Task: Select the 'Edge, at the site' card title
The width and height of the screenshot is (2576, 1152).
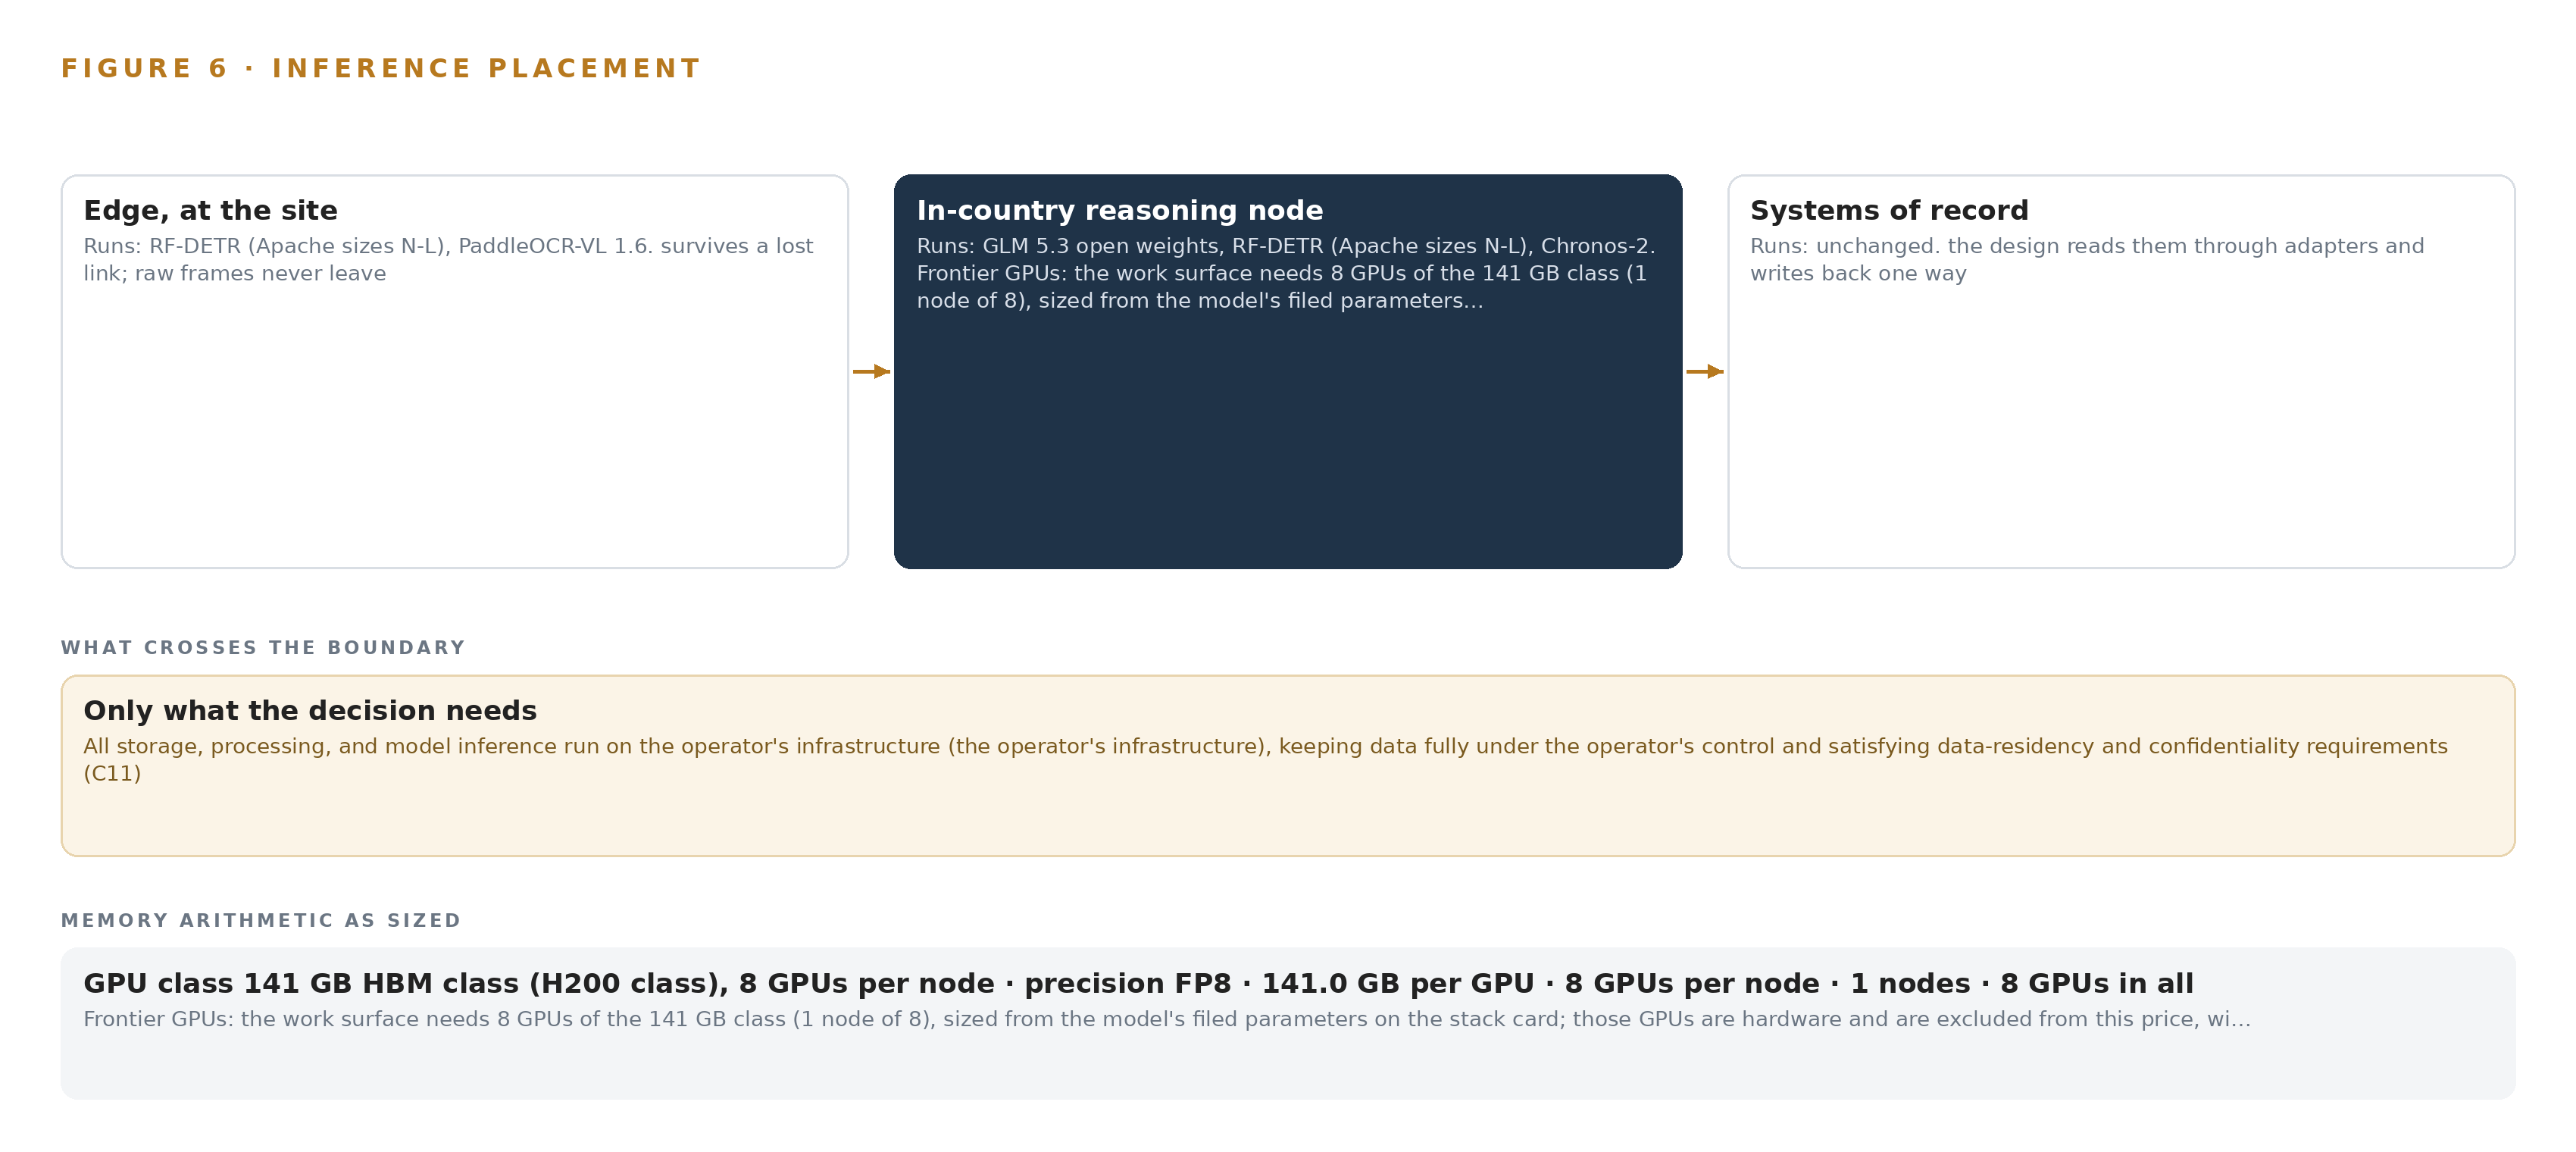Action: [210, 210]
